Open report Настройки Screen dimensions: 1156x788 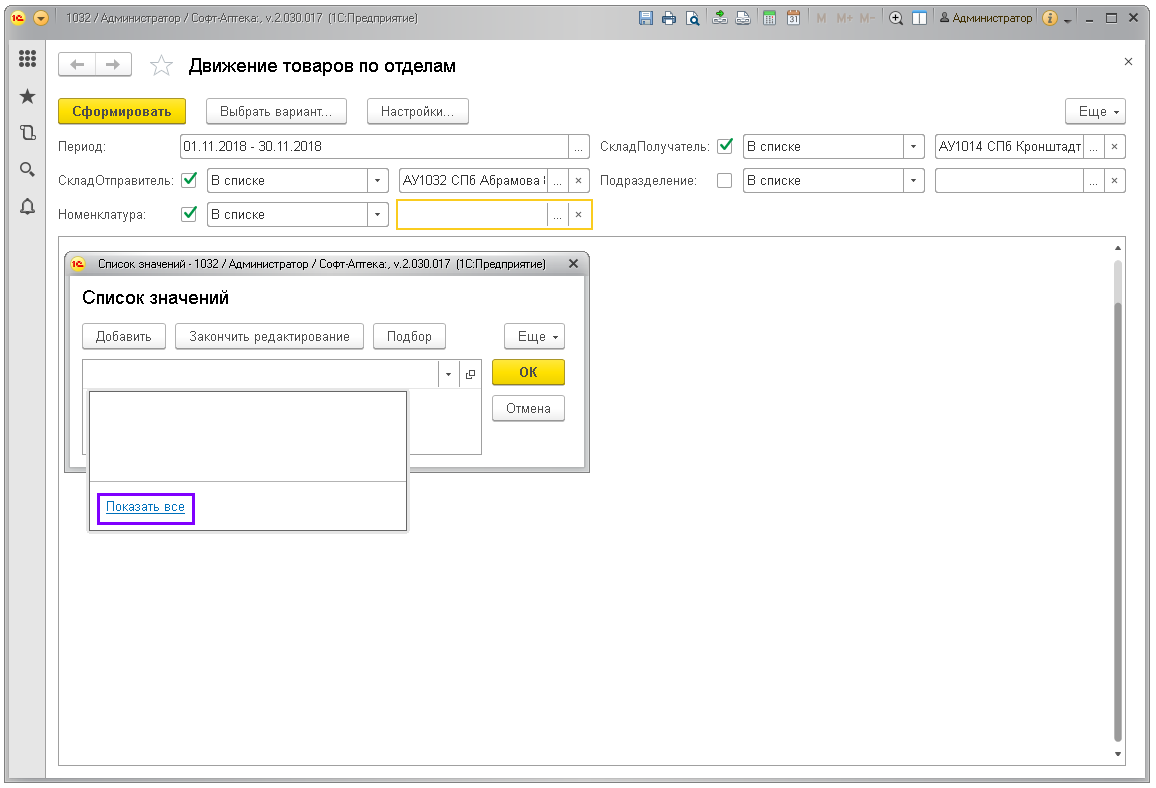click(x=418, y=111)
